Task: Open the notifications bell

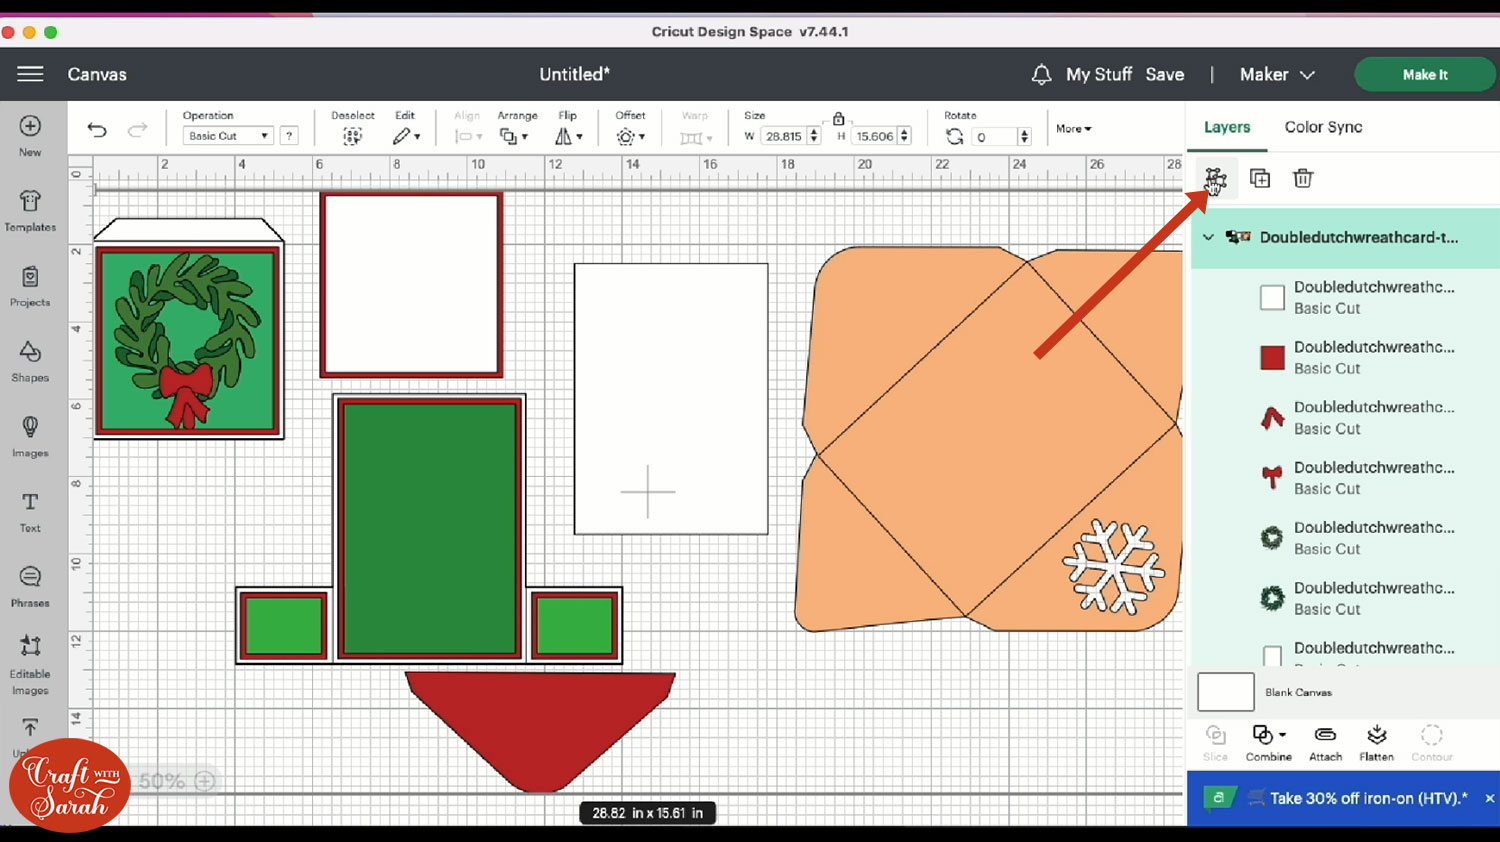Action: [x=1041, y=75]
